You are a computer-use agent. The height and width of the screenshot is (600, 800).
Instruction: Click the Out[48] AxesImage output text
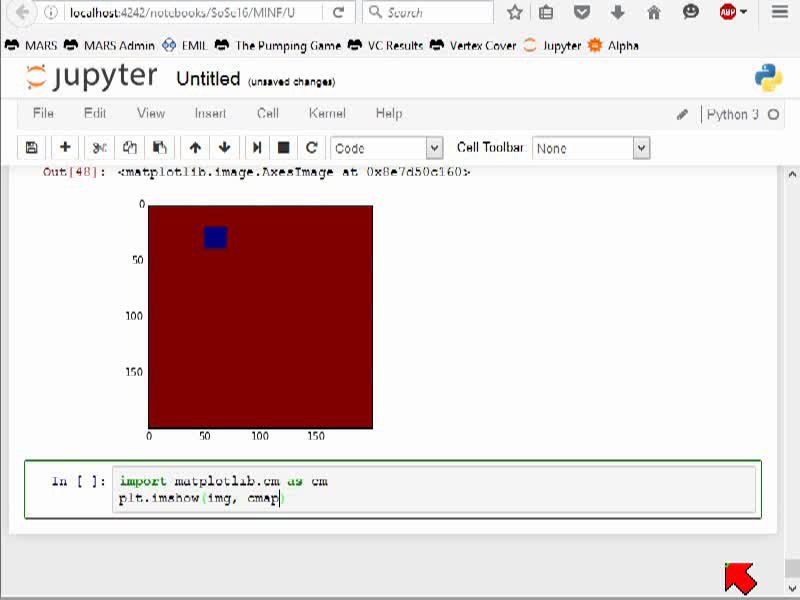[x=293, y=172]
